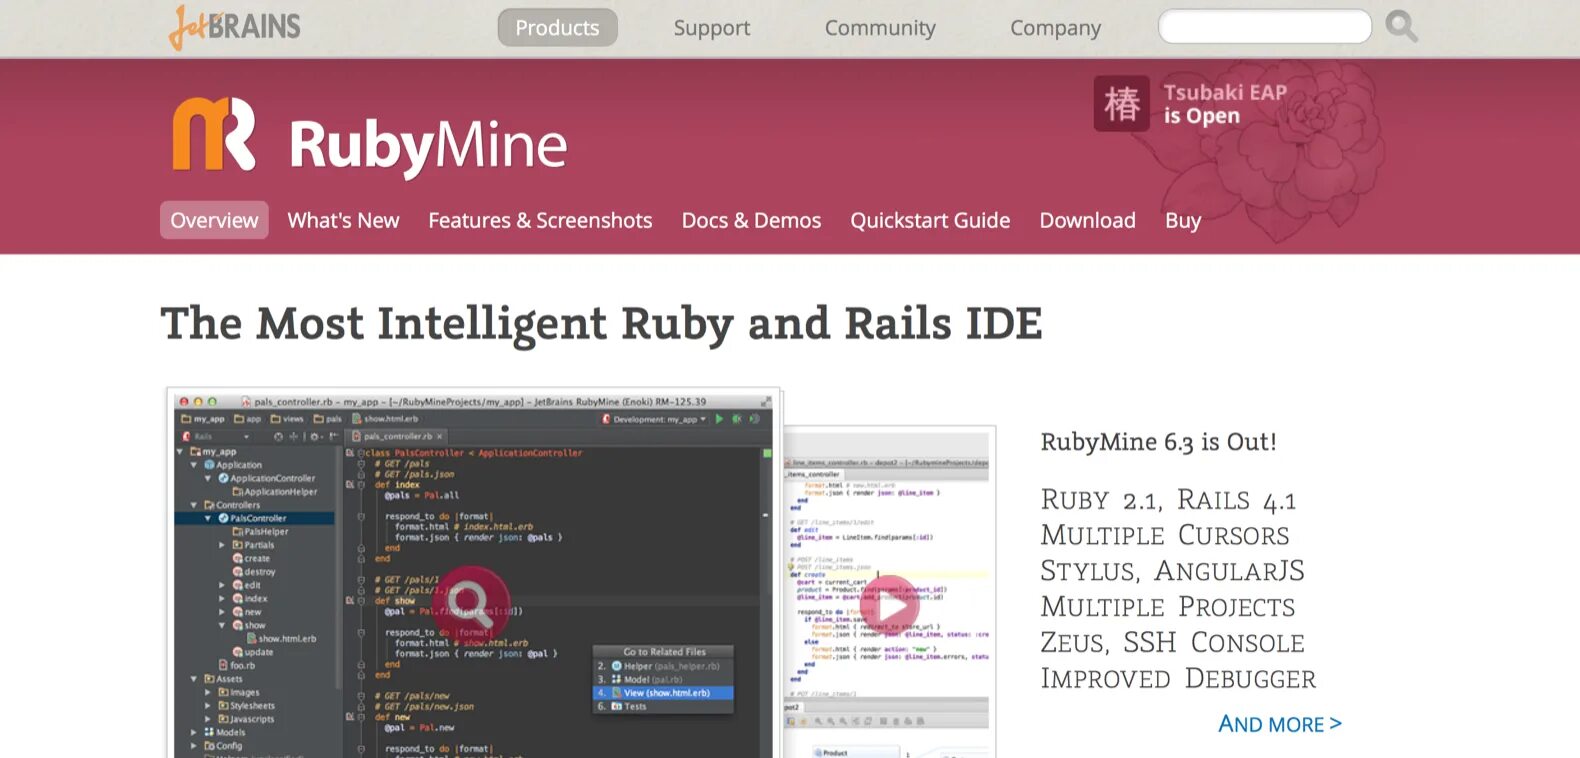Click RubyMine 6.3 is Out heading
The width and height of the screenshot is (1580, 758).
[x=1158, y=442]
